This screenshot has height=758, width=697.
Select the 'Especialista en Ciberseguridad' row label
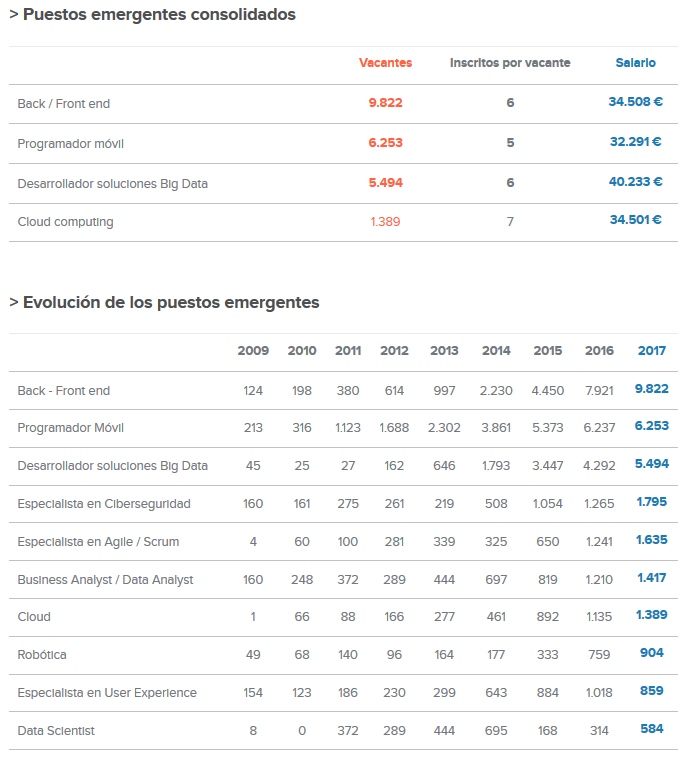(104, 503)
